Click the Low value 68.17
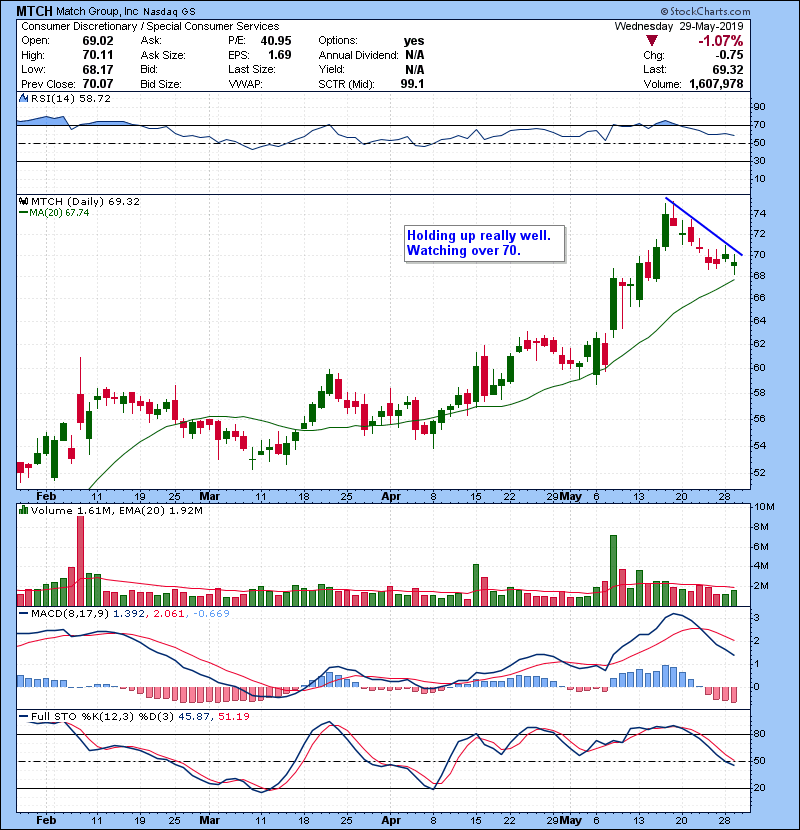Viewport: 800px width, 830px height. pyautogui.click(x=97, y=69)
